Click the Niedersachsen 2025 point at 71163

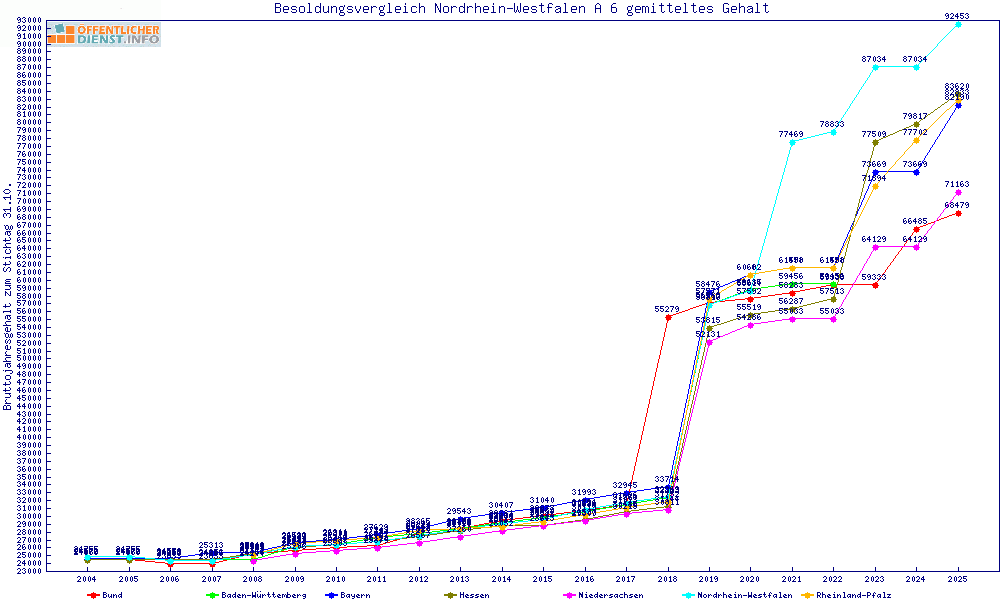958,192
